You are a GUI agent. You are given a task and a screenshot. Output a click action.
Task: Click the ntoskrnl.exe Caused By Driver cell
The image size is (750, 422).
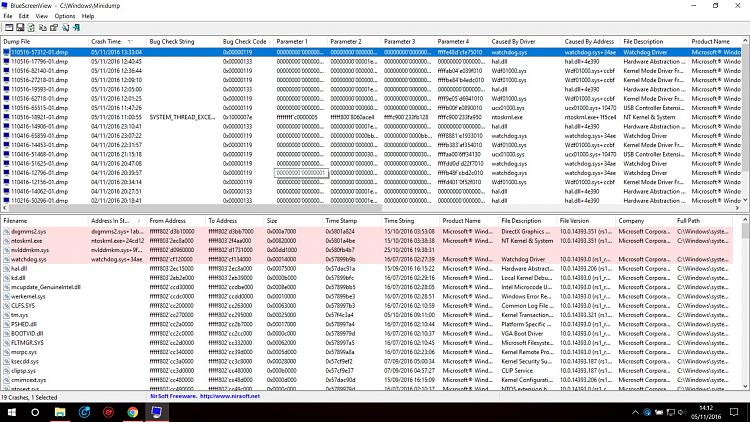(x=507, y=117)
